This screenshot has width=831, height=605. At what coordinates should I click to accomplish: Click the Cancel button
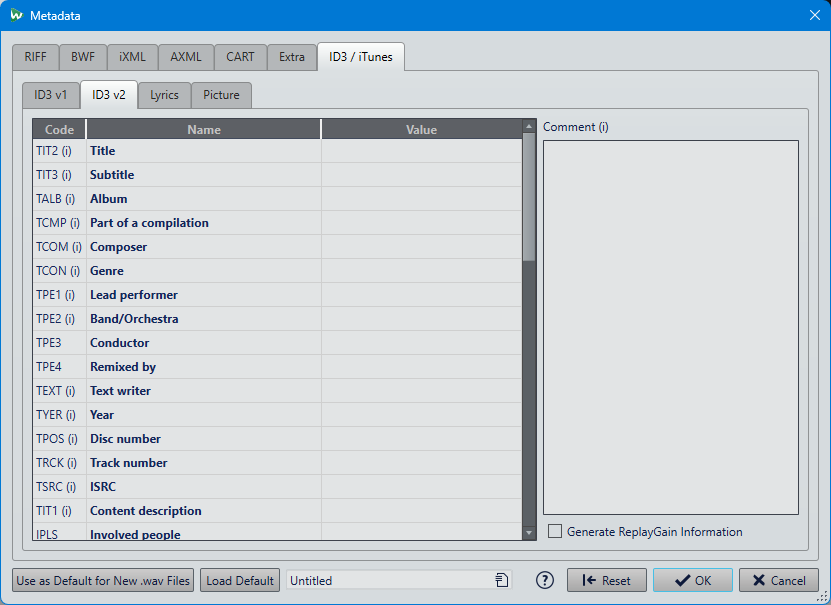pos(779,581)
